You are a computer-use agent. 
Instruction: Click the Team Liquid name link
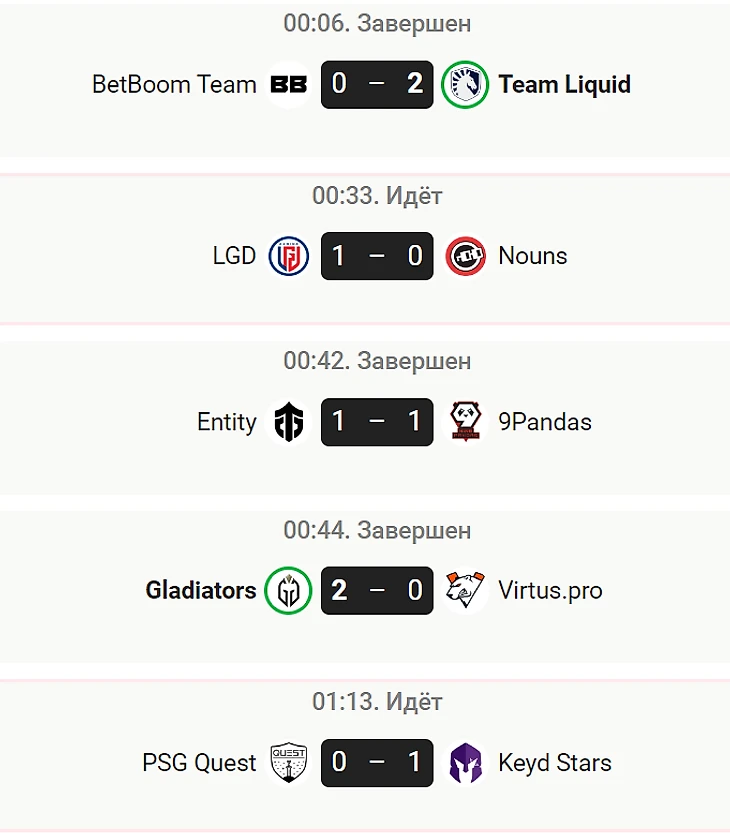tap(564, 85)
